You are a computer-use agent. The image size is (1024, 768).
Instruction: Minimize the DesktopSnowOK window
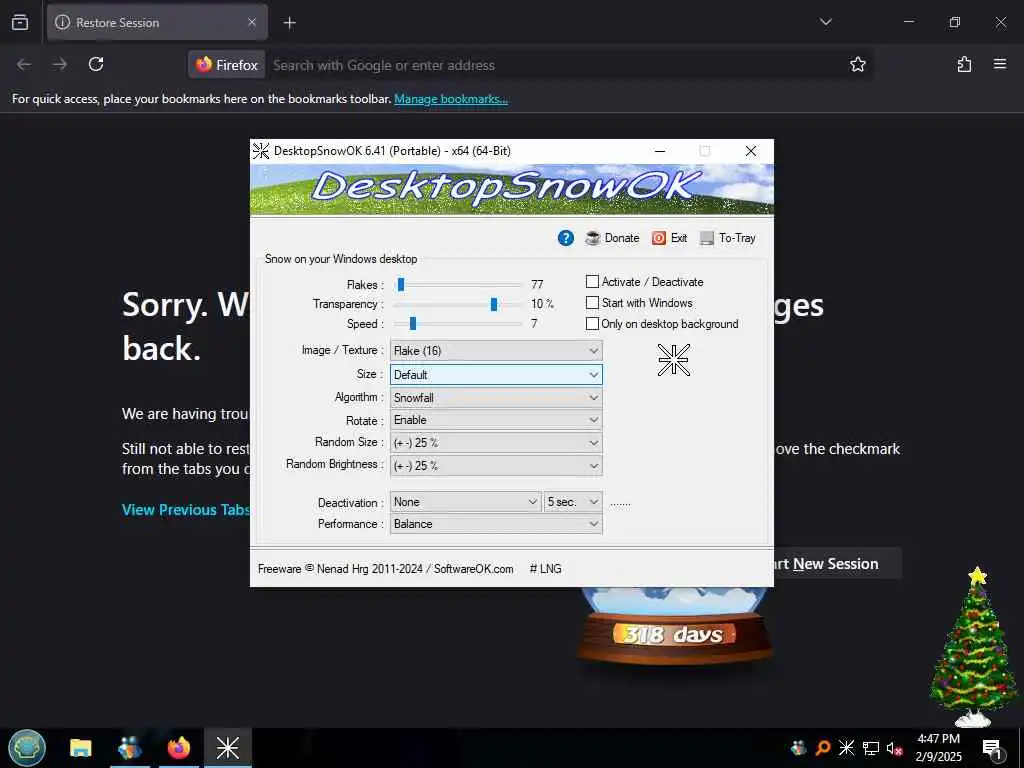(660, 151)
